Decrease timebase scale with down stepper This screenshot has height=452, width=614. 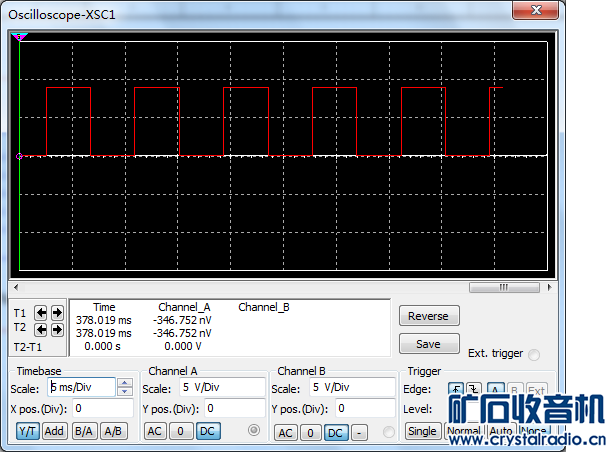point(125,391)
